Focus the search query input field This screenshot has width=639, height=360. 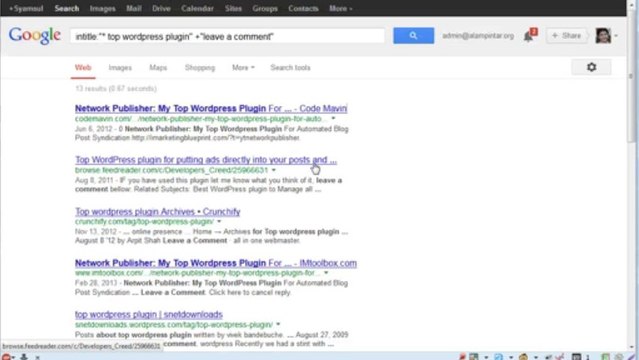tap(227, 36)
